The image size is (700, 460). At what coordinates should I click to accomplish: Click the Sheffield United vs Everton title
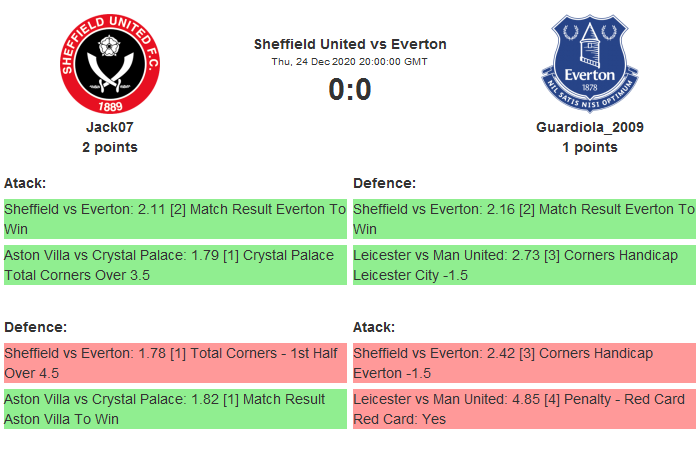[x=350, y=44]
